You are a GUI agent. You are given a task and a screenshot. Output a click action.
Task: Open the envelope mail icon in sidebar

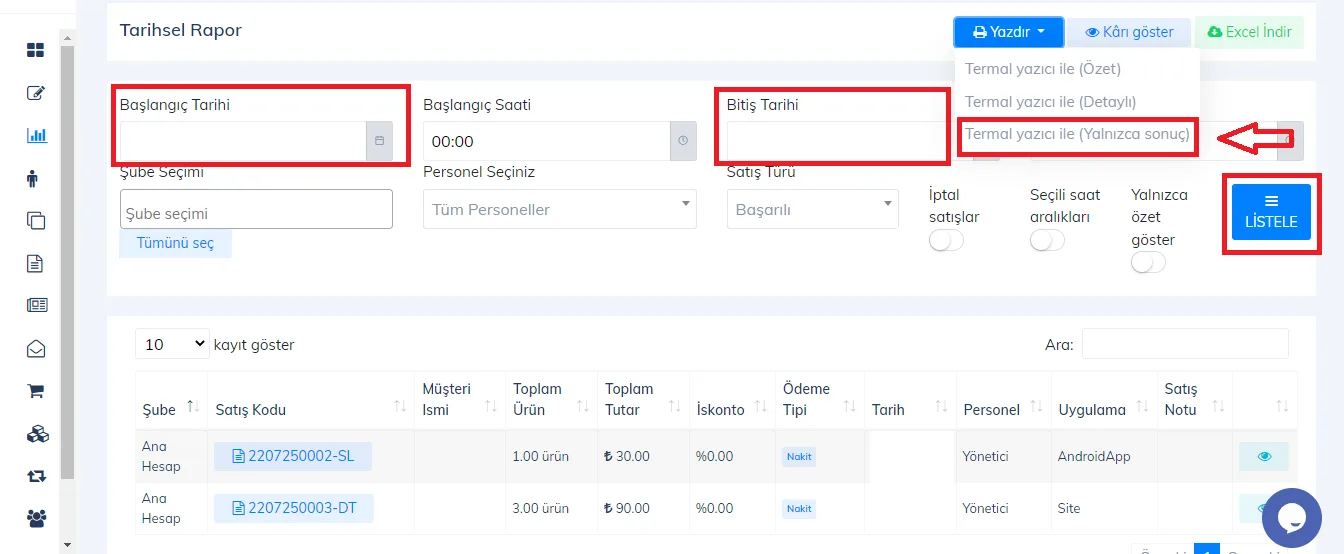(36, 349)
